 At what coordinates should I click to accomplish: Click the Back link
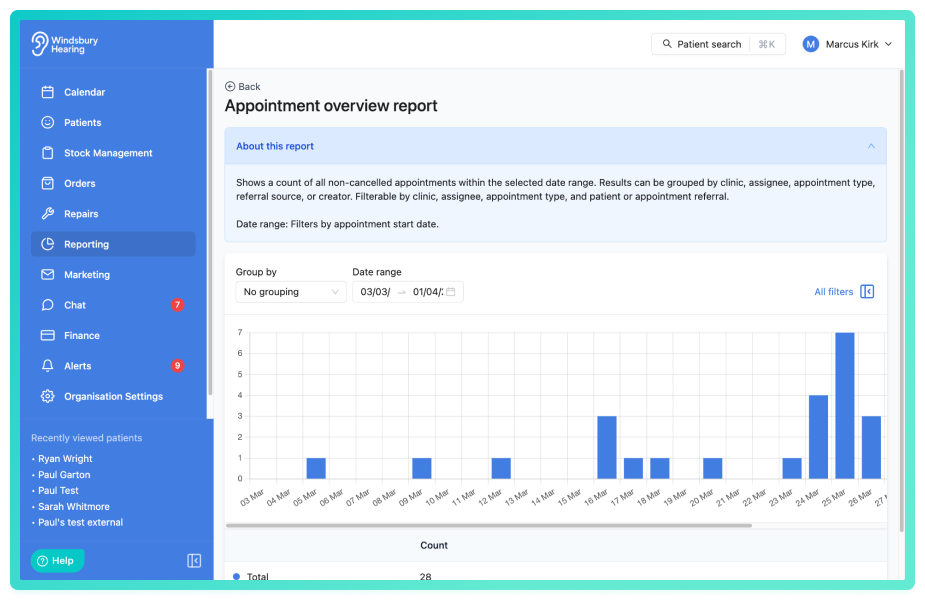pyautogui.click(x=242, y=87)
